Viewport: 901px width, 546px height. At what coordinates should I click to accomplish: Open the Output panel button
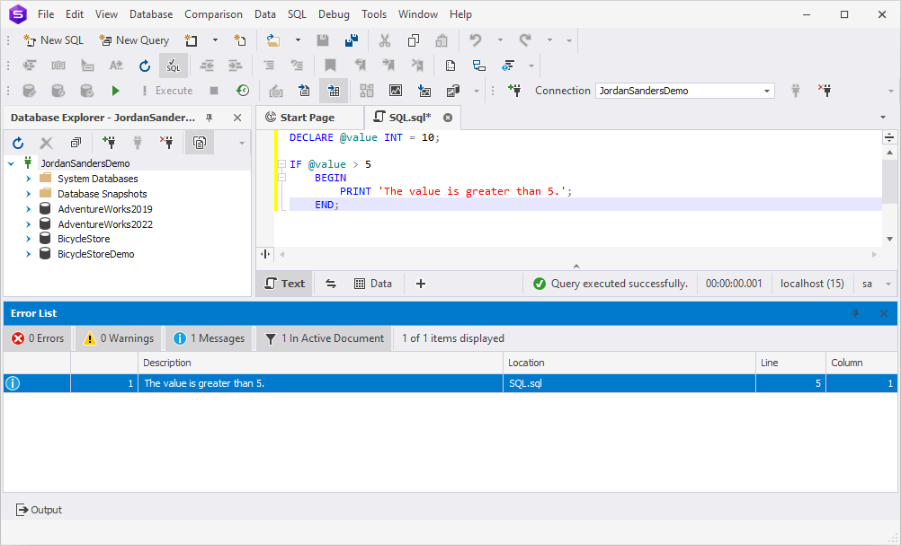tap(38, 509)
